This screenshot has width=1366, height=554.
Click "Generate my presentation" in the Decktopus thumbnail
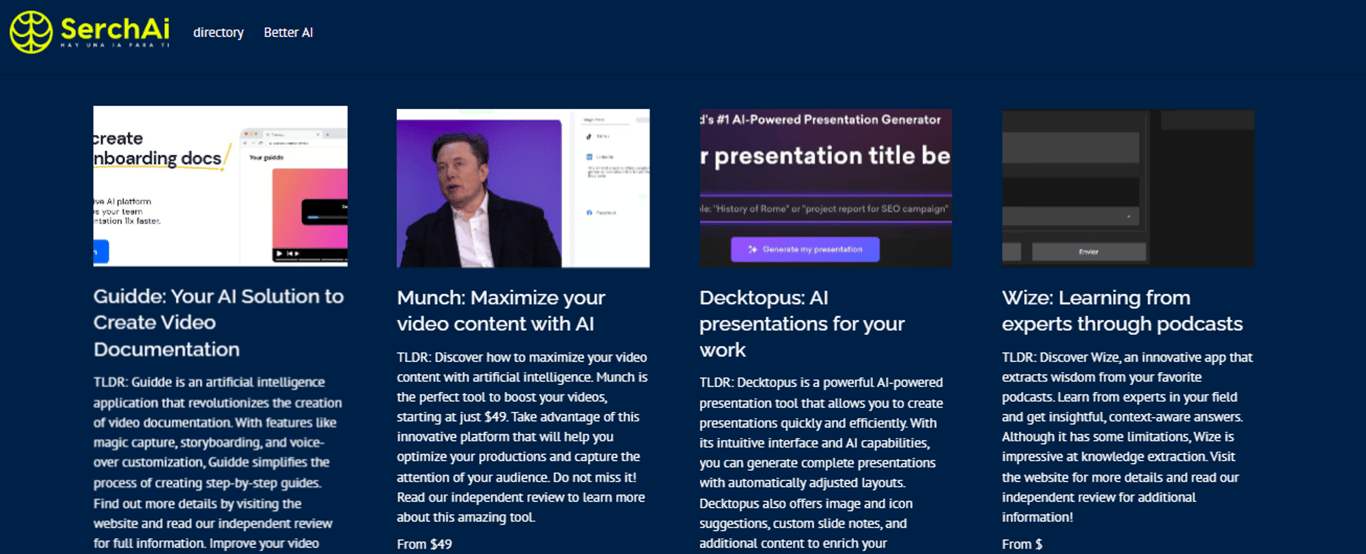point(805,249)
